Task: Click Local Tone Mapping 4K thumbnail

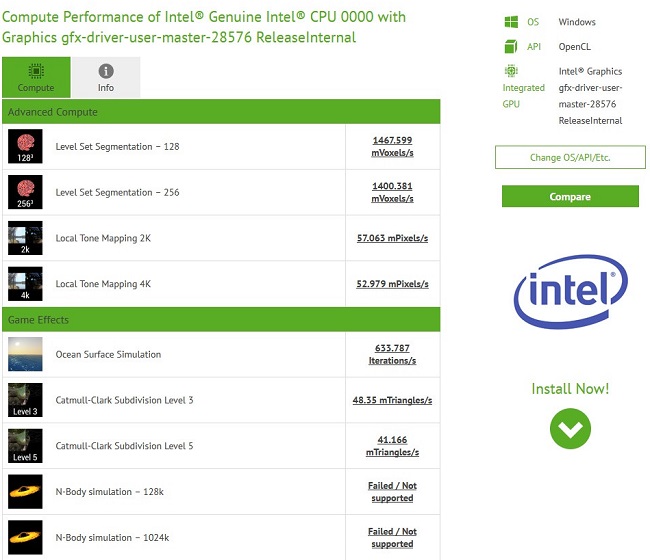Action: (x=25, y=284)
